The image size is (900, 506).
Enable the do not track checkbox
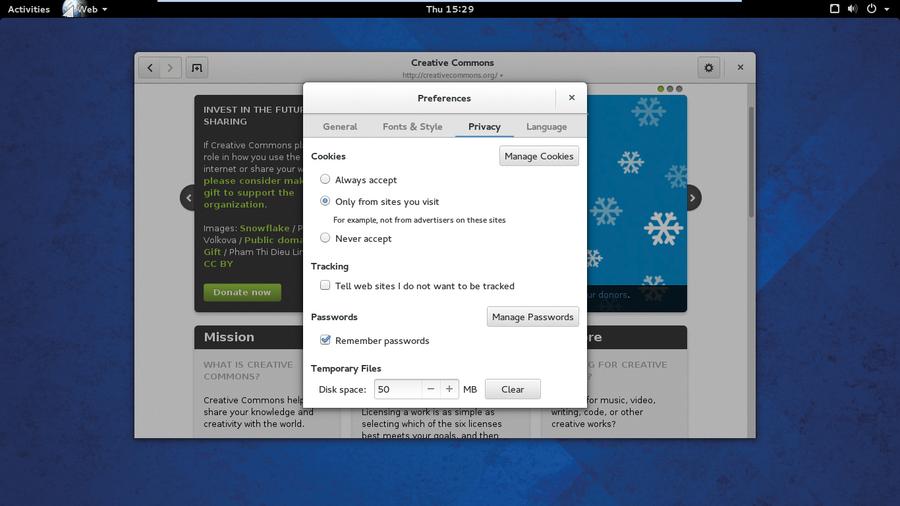[x=325, y=286]
